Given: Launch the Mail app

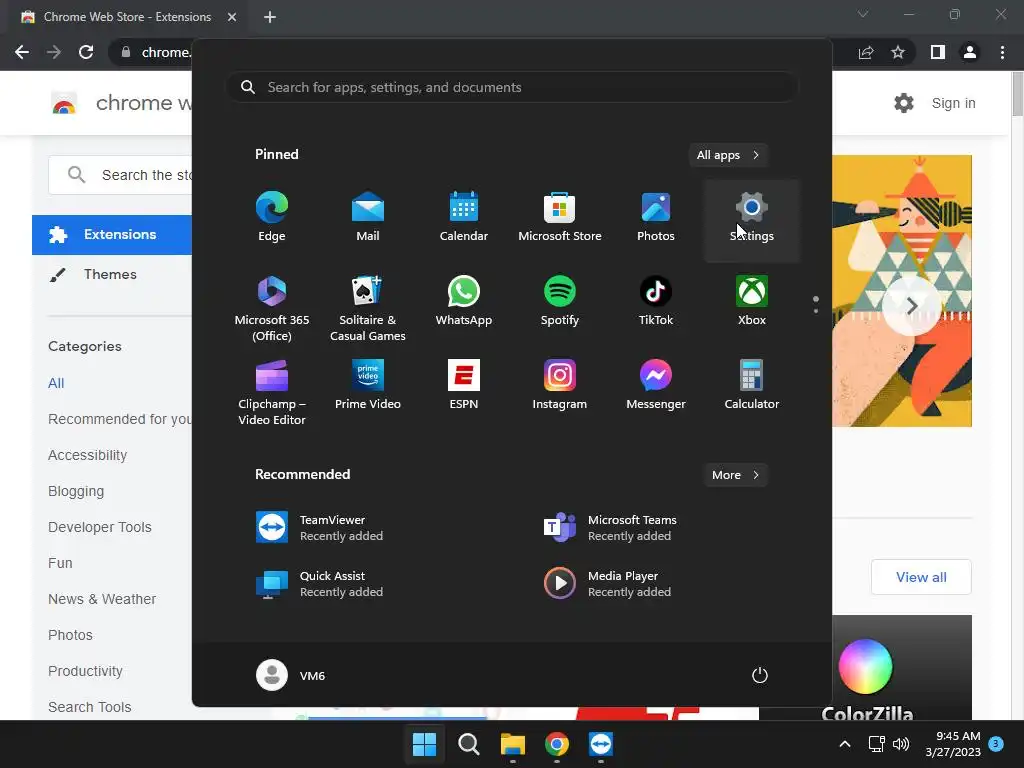Looking at the screenshot, I should click(368, 218).
